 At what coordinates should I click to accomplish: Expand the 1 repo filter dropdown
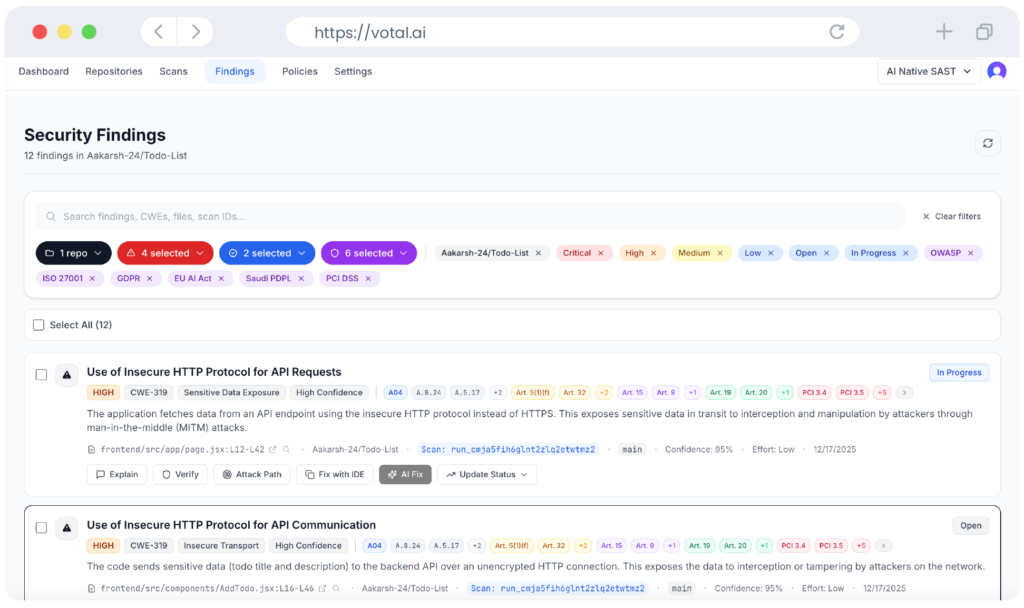click(x=73, y=253)
